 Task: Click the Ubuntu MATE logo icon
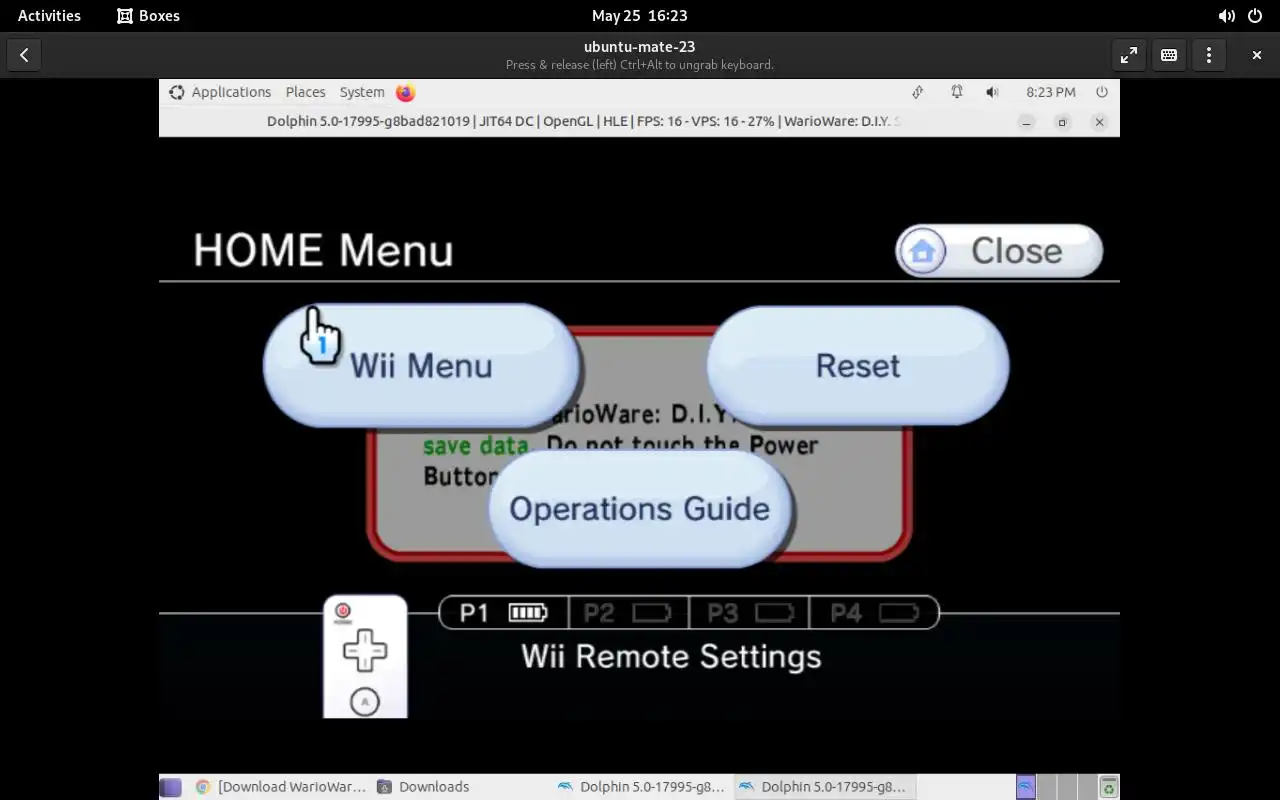click(x=177, y=92)
